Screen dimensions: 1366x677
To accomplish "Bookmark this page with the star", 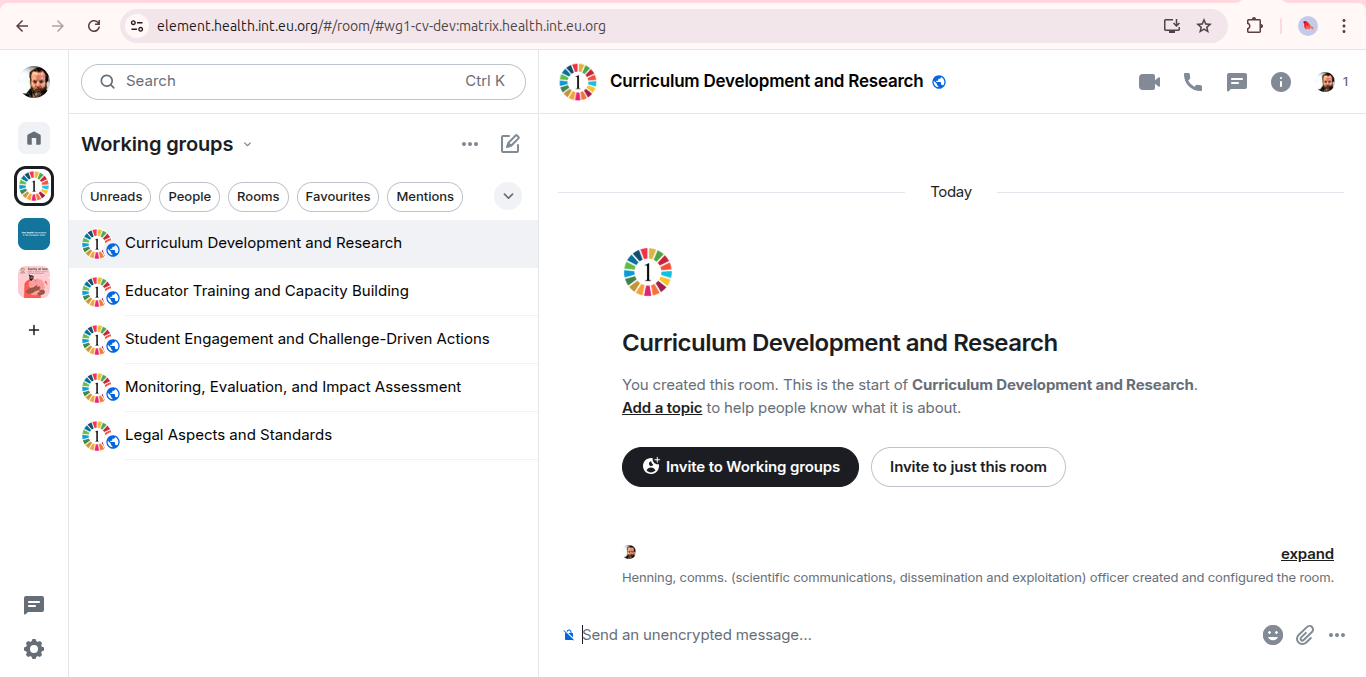I will click(1204, 26).
